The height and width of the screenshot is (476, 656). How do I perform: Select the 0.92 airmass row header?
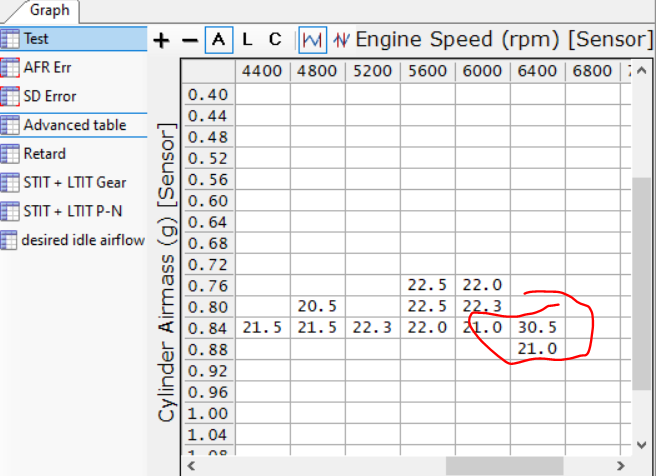[x=208, y=371]
